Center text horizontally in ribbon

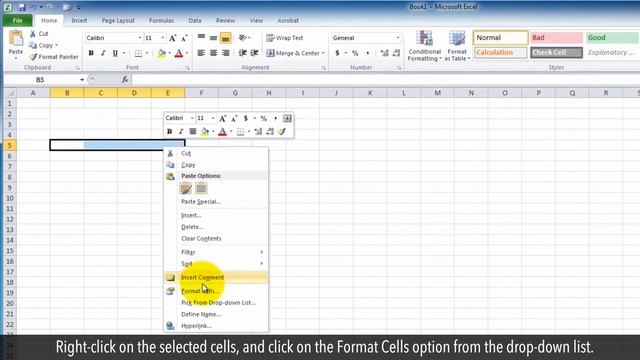(x=213, y=53)
